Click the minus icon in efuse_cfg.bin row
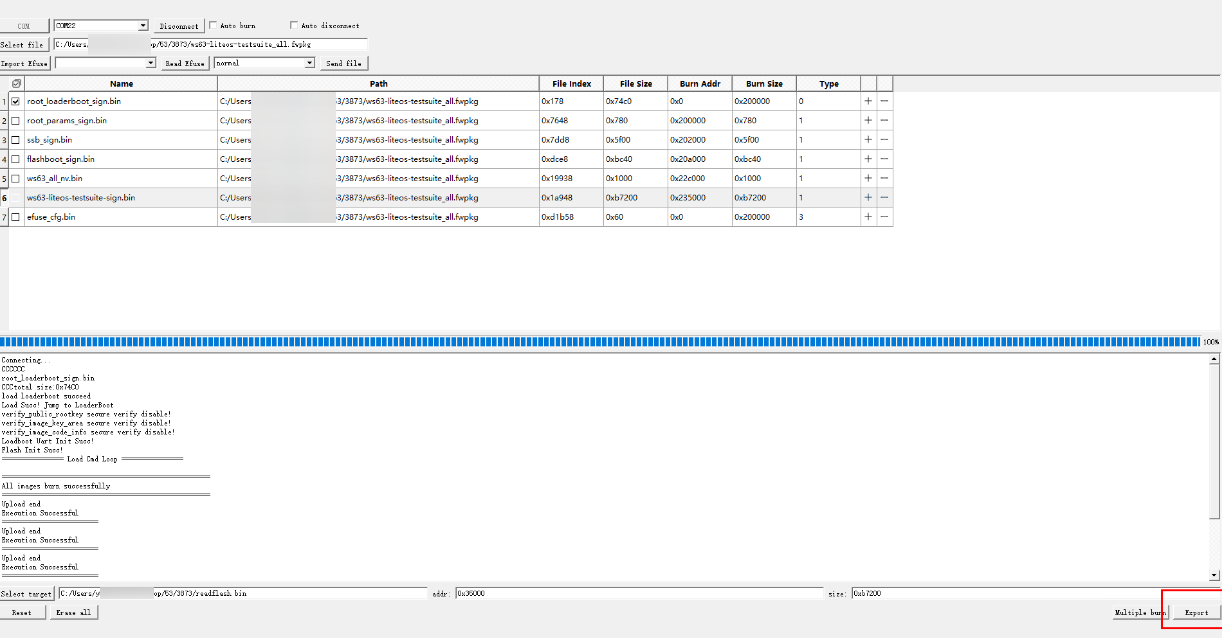1222x638 pixels. (x=885, y=217)
